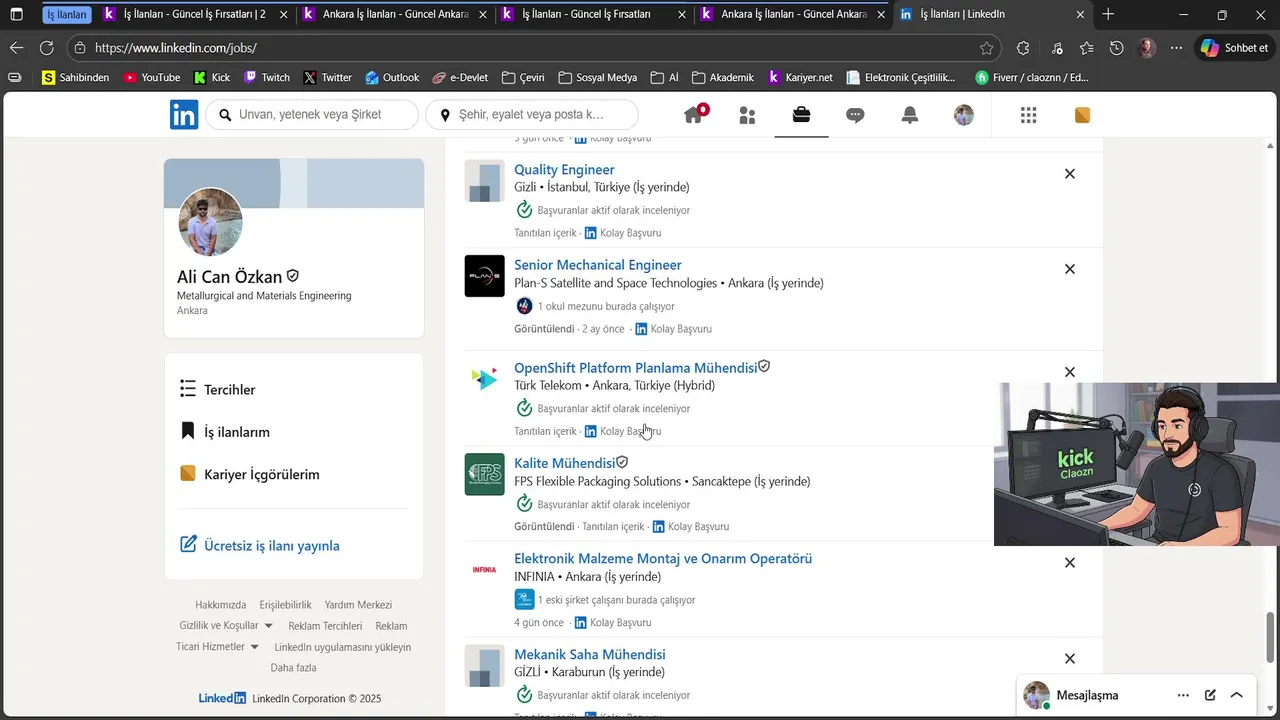Open browser extensions puzzle icon
The image size is (1280, 720).
tap(1023, 48)
